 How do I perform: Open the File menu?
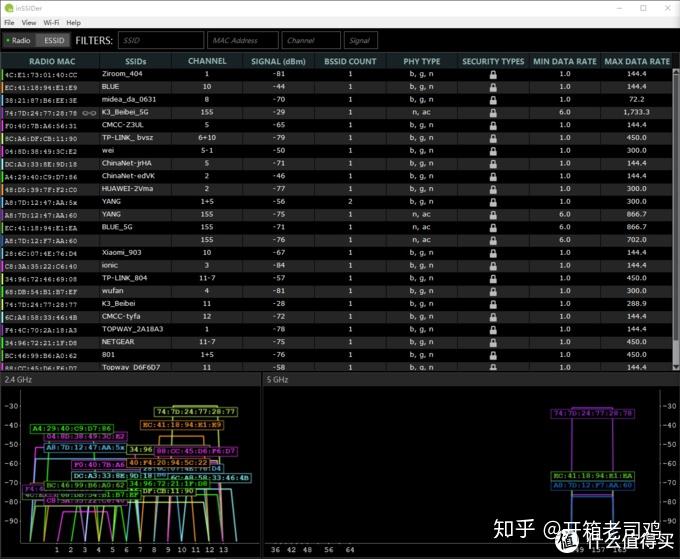tap(9, 23)
